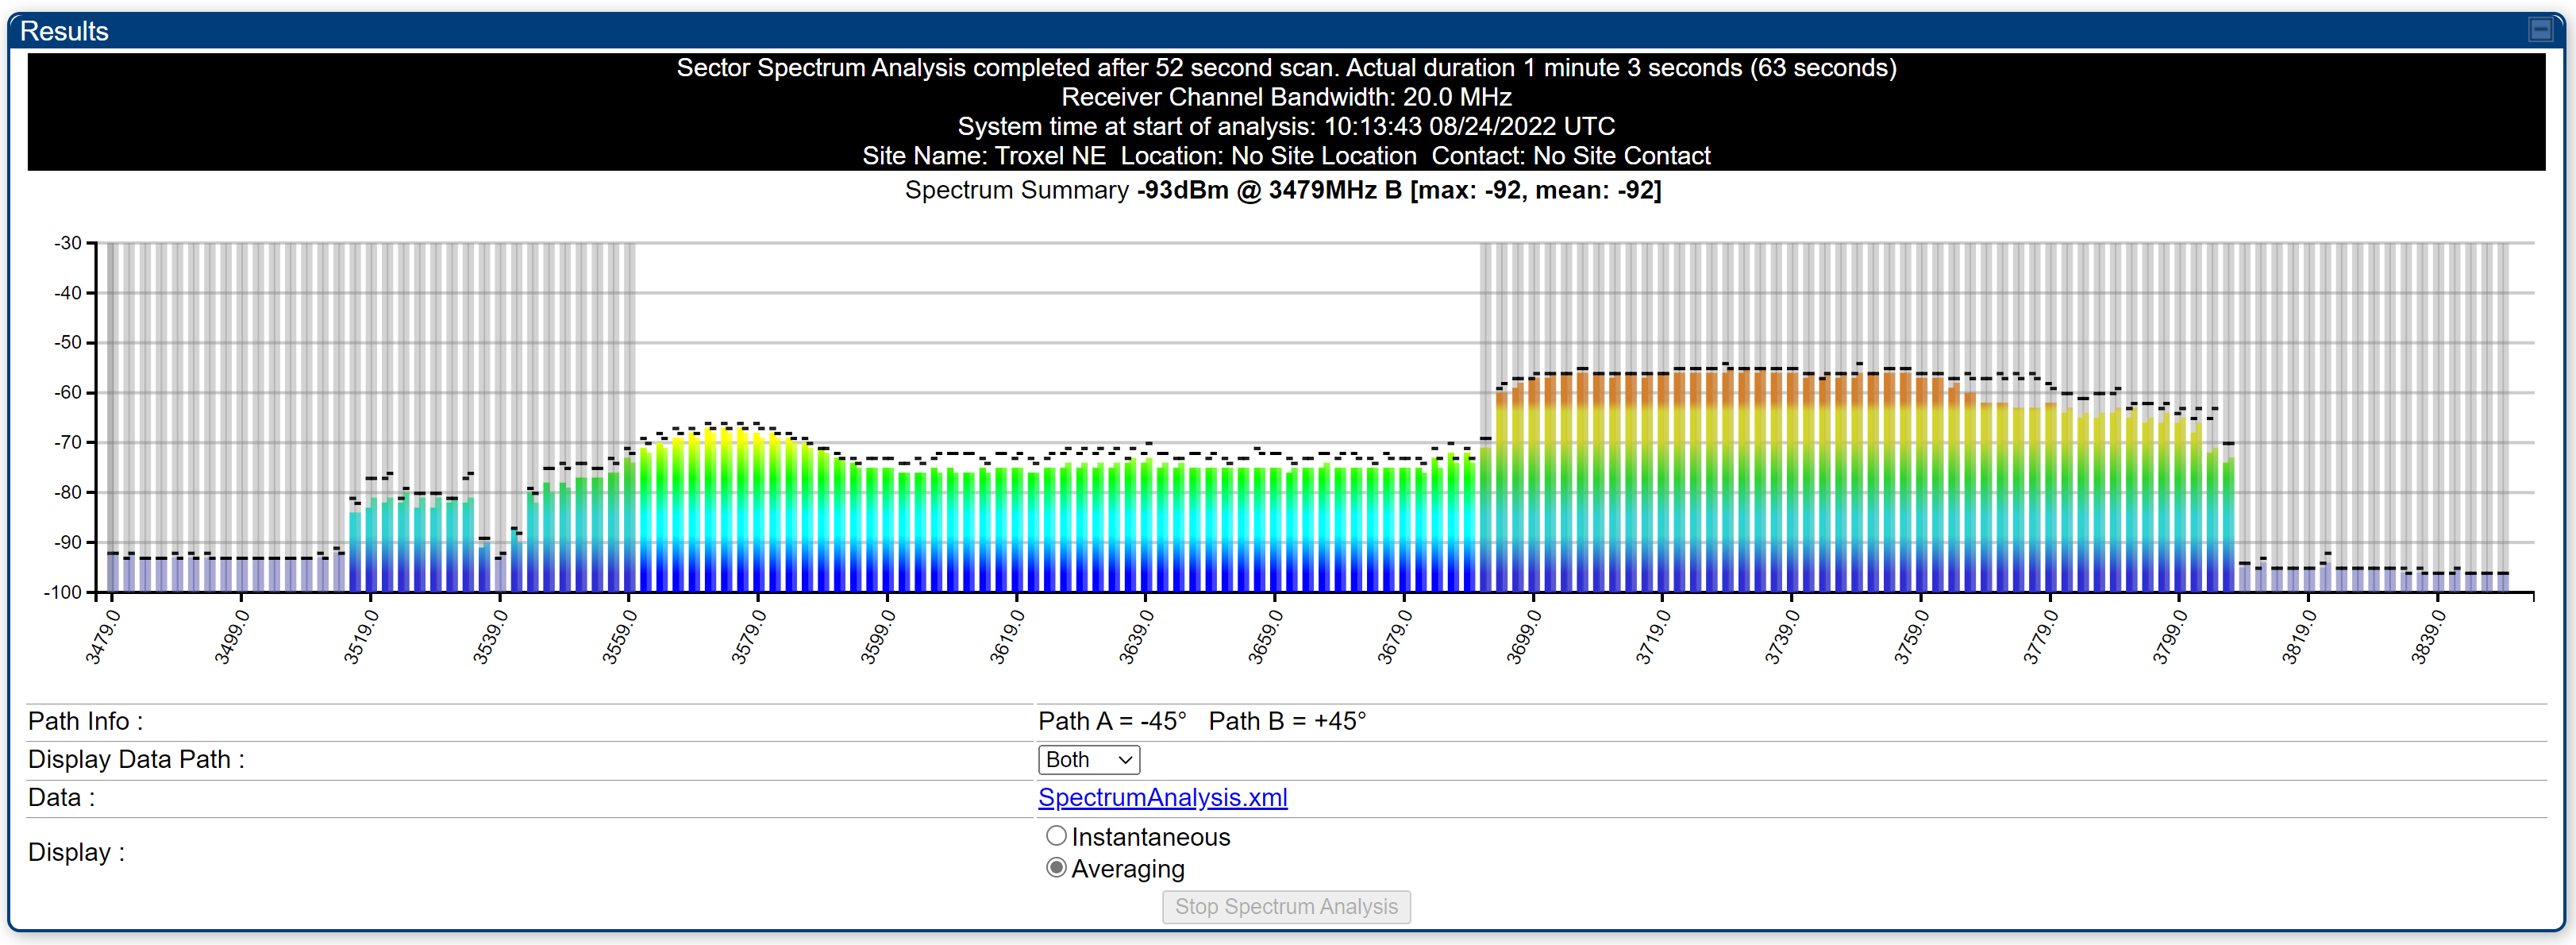Select the Instantaneous display radio button
The image size is (2576, 945).
coord(1056,835)
